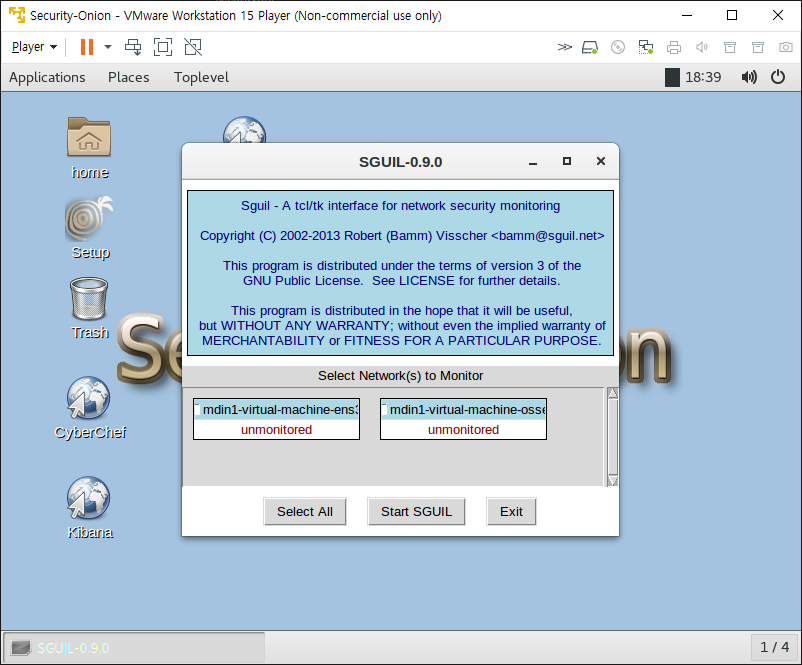802x665 pixels.
Task: Click the SGUIL copyright line with bamm@sguil.net
Action: (x=402, y=235)
